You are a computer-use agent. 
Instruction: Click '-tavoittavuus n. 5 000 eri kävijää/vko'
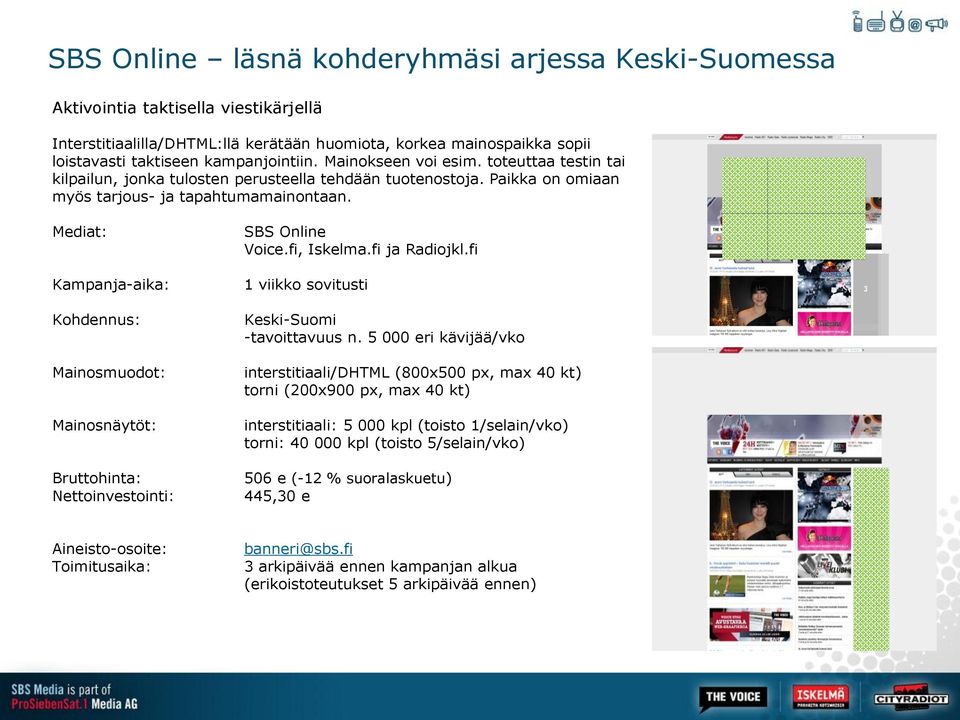(384, 337)
